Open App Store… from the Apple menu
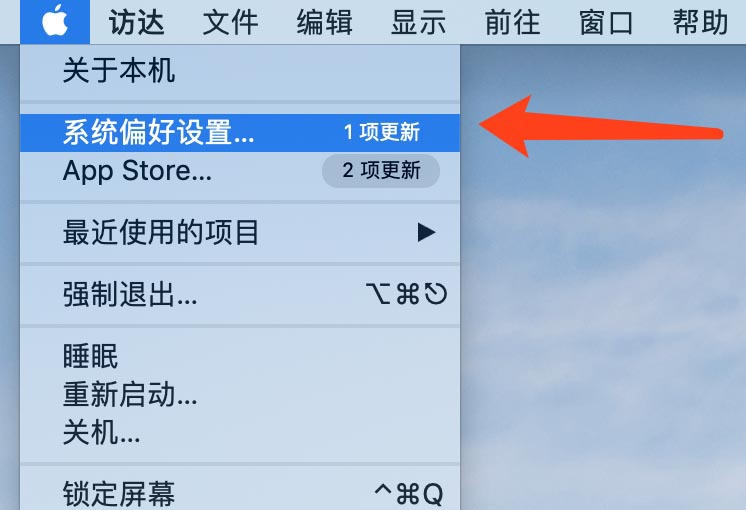 [240, 171]
